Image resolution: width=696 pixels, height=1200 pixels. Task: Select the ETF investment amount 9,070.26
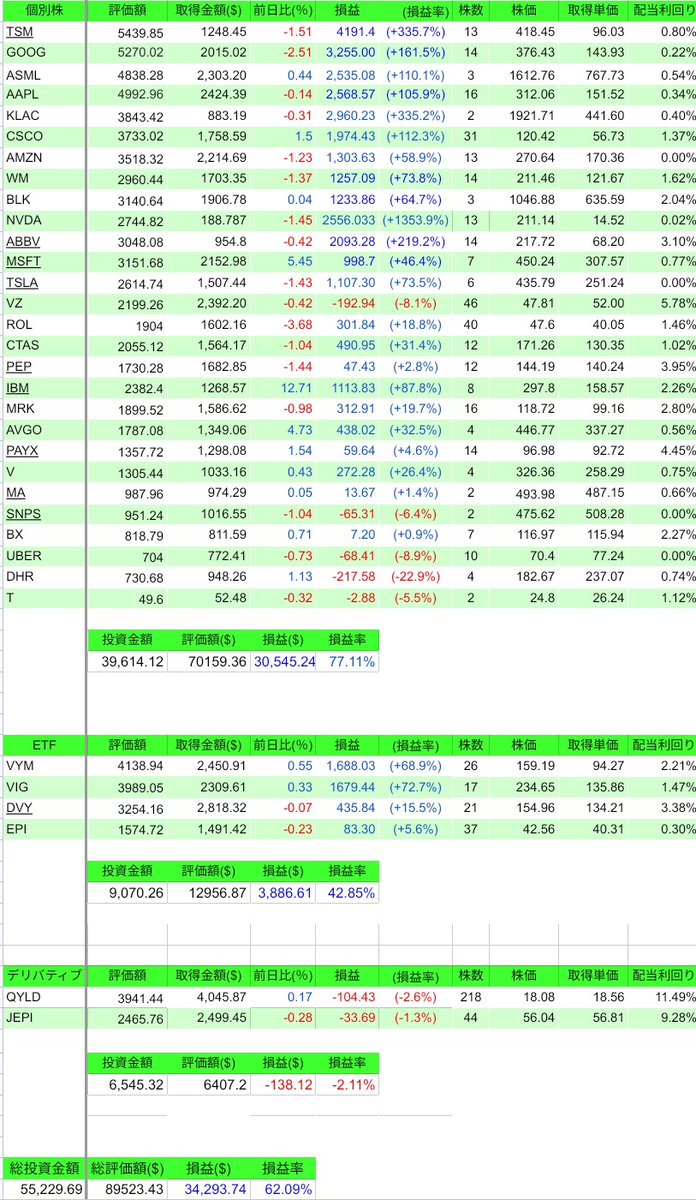tap(126, 893)
